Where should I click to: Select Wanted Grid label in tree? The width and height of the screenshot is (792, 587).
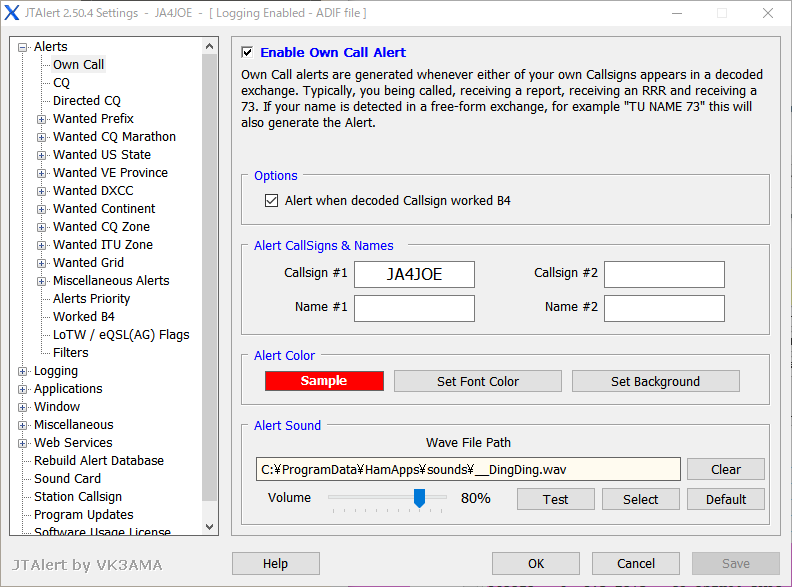(88, 263)
